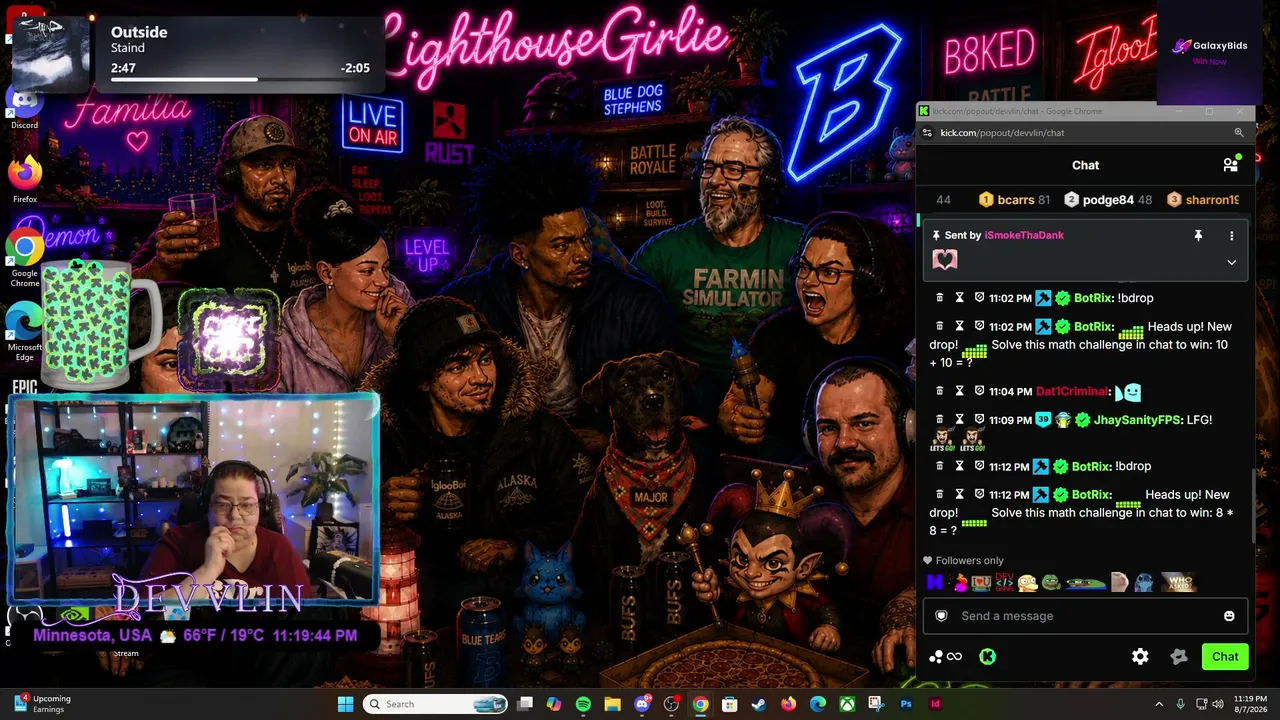Ban JhaySanityFPS with the shield icon
This screenshot has width=1280, height=720.
pyautogui.click(x=979, y=420)
